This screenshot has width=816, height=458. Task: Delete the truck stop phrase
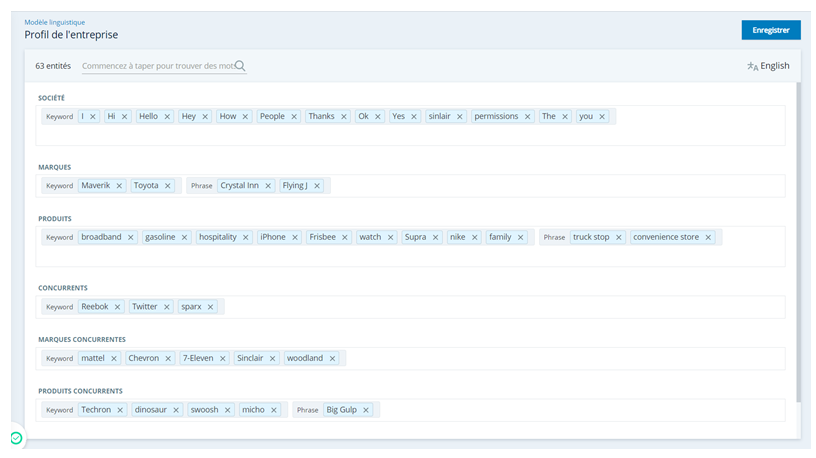pos(619,237)
